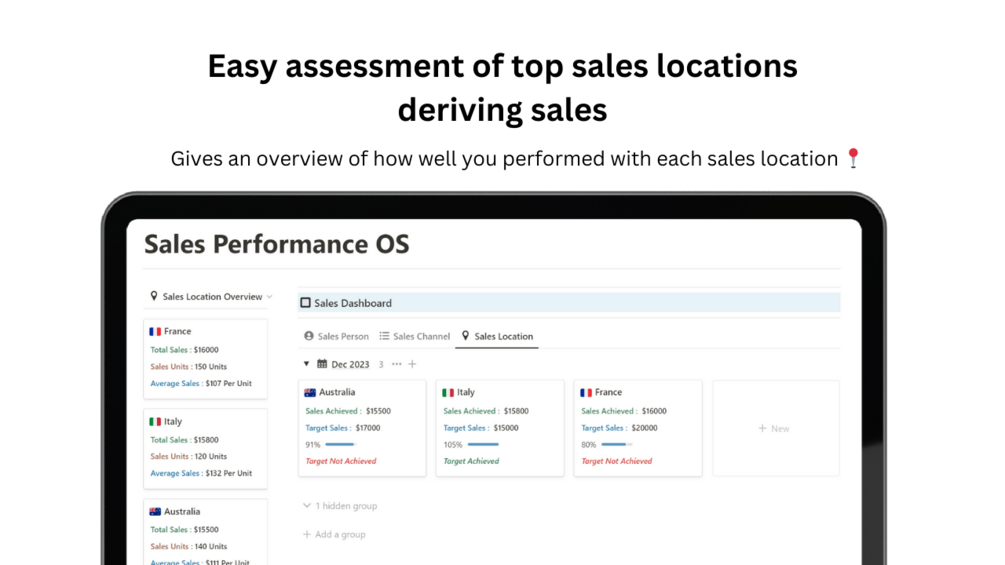Click Average Sales $132 Per Unit text
The width and height of the screenshot is (1005, 565).
201,473
